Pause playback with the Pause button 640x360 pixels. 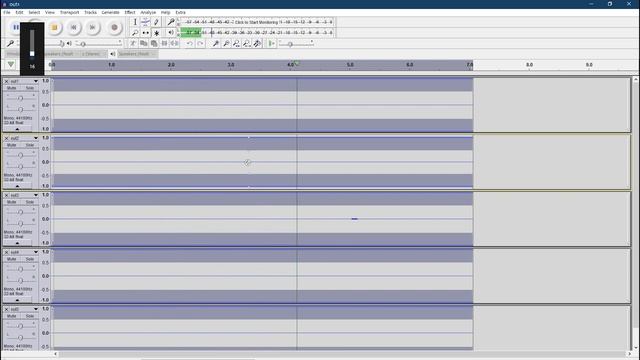[x=16, y=27]
